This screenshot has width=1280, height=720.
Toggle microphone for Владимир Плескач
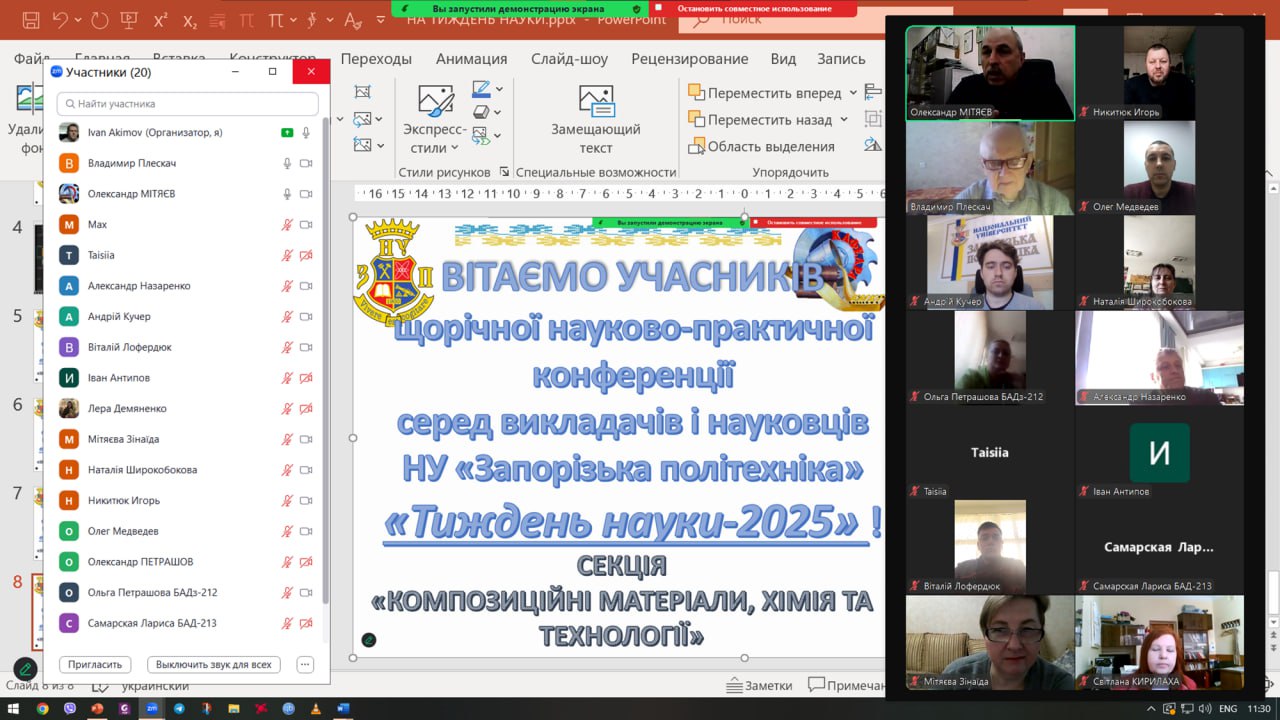[x=287, y=163]
